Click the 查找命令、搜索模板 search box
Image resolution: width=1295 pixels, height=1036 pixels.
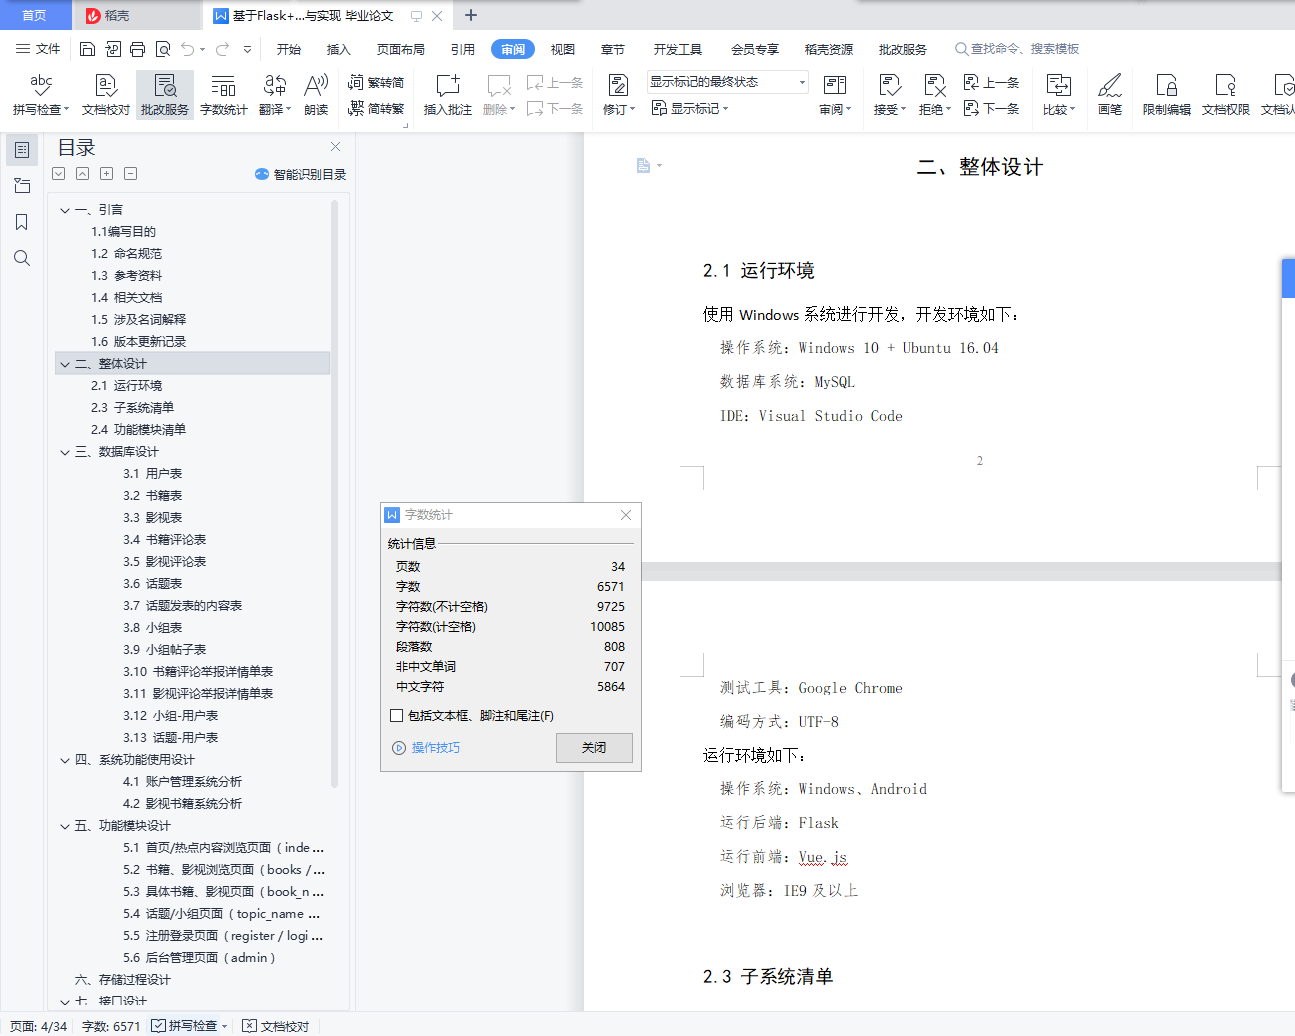point(1018,49)
